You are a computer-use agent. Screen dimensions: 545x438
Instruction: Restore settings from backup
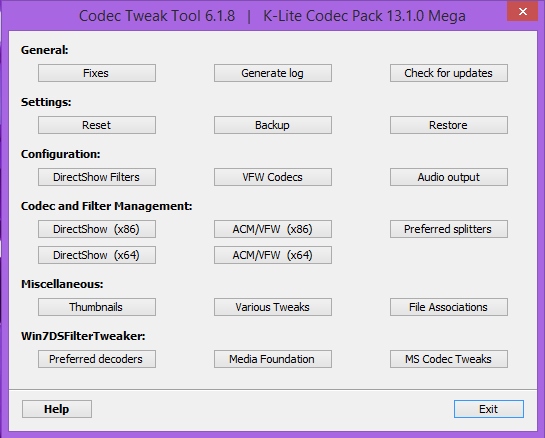coord(449,125)
